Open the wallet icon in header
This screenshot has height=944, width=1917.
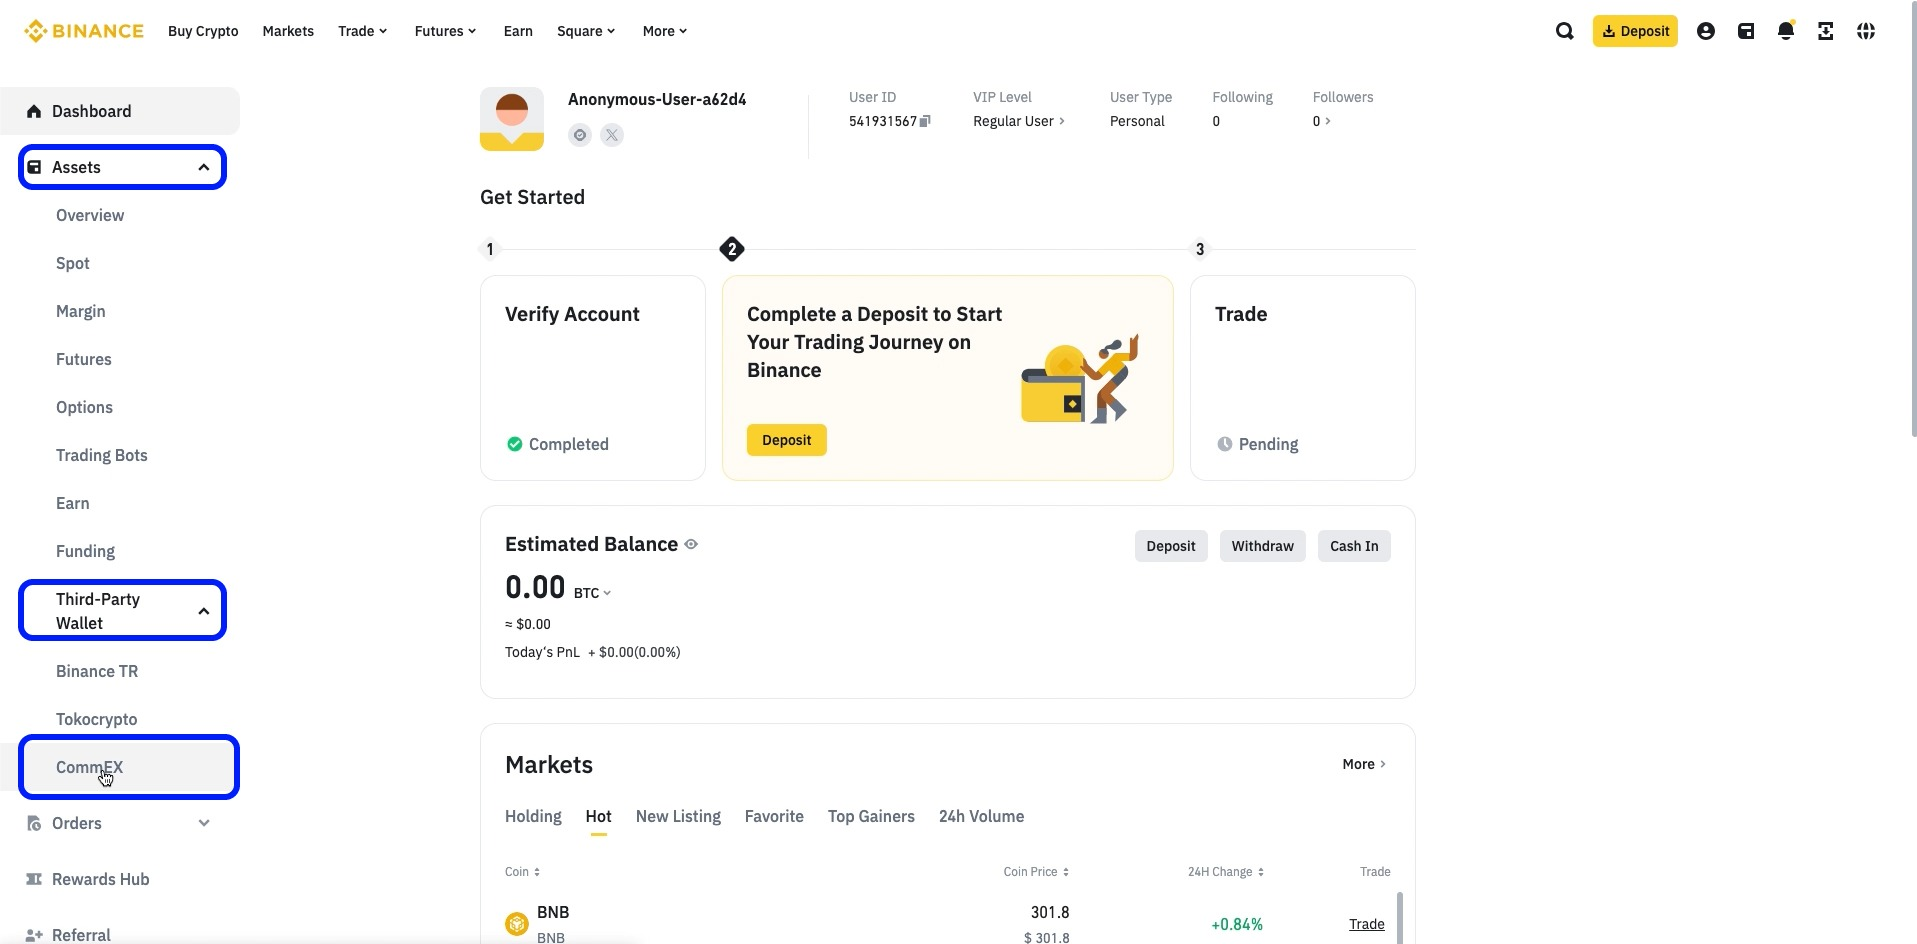click(1745, 31)
